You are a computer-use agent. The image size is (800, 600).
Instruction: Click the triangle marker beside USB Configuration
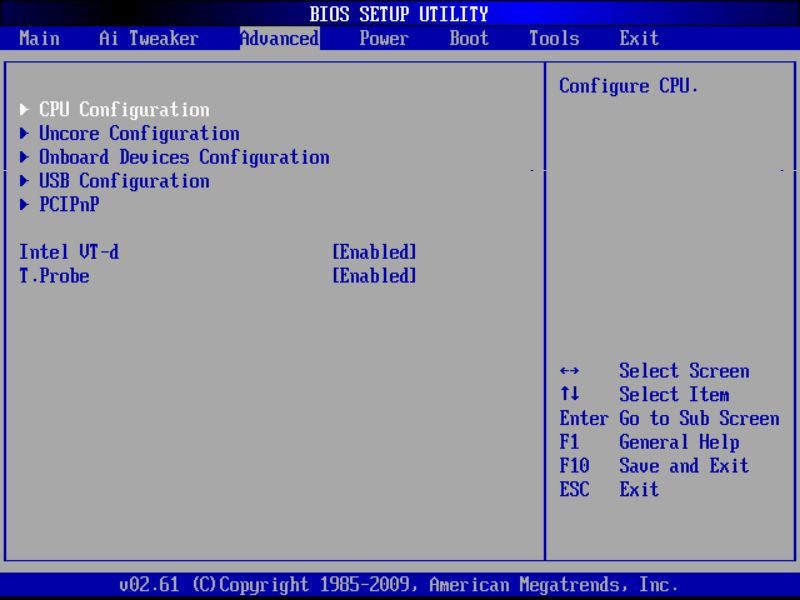coord(24,182)
